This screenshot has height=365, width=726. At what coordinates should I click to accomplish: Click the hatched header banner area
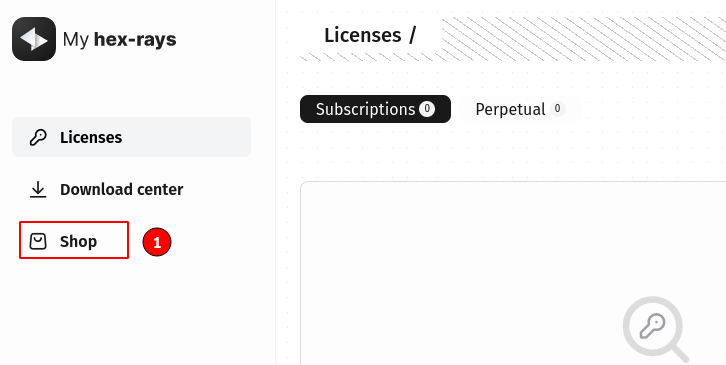point(583,39)
